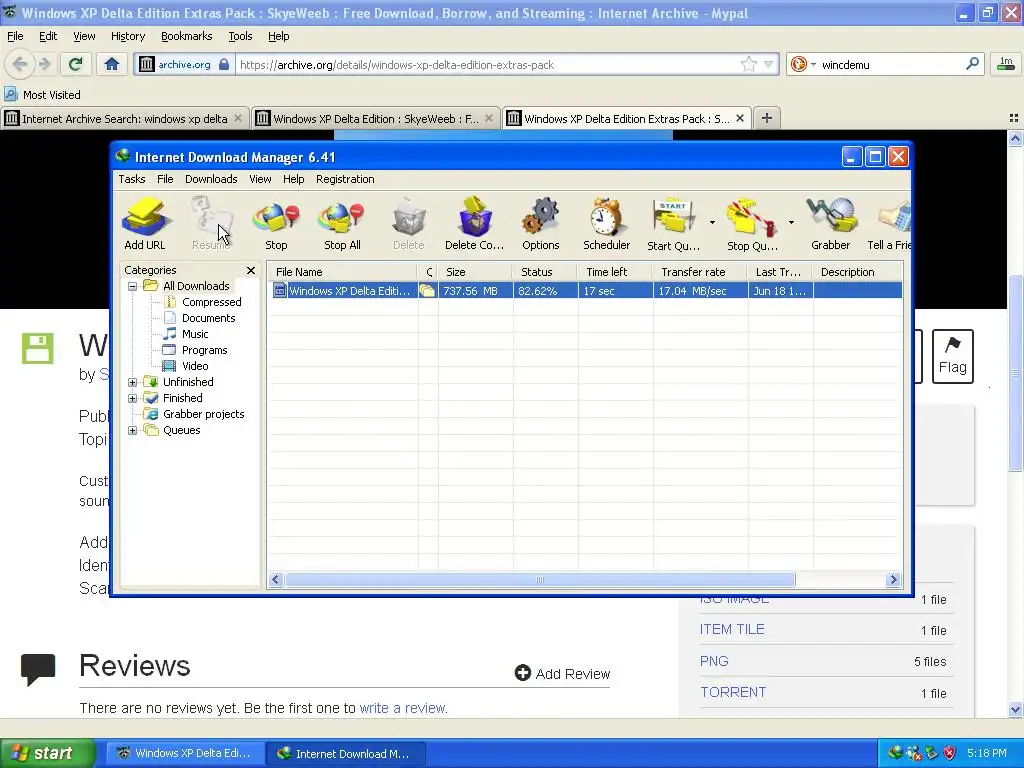Click the IDM horizontal scrollbar thumb
Screen dimensions: 1024x768
coord(540,580)
